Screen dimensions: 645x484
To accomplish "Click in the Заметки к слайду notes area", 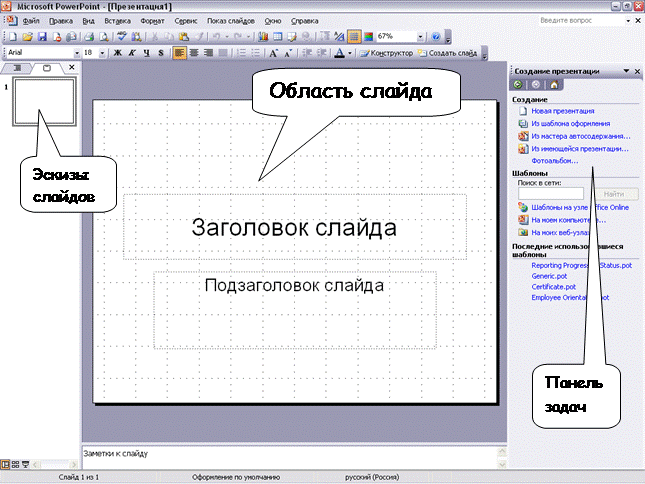I will (x=290, y=457).
